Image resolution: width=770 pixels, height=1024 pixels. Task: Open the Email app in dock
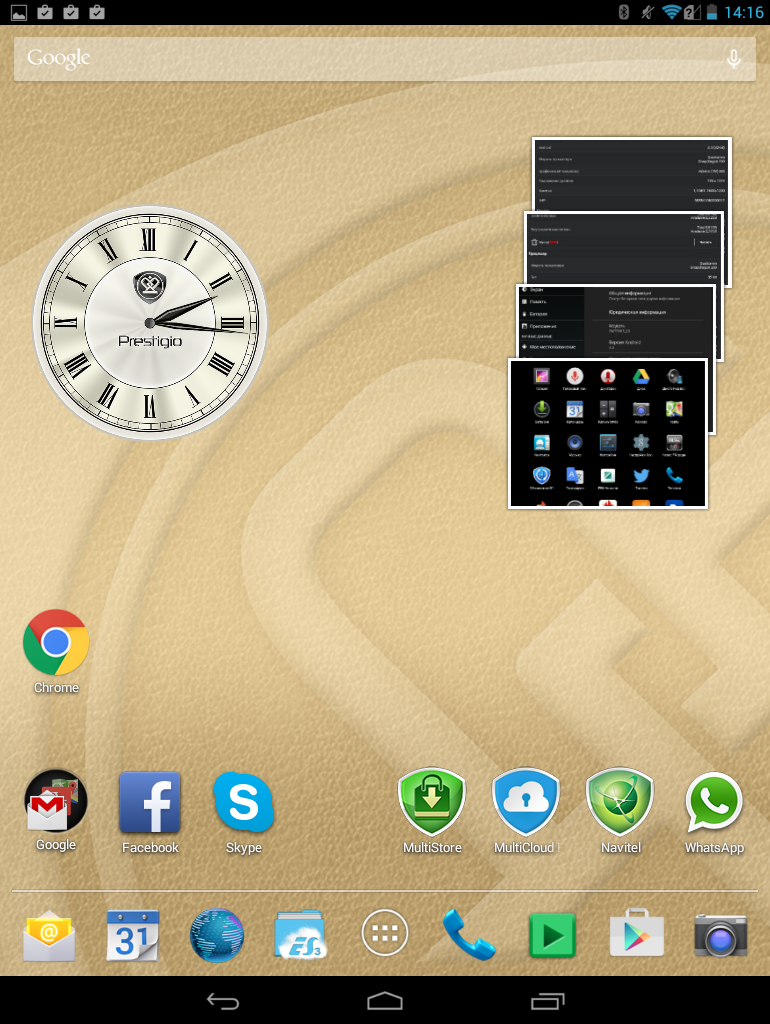[x=49, y=935]
